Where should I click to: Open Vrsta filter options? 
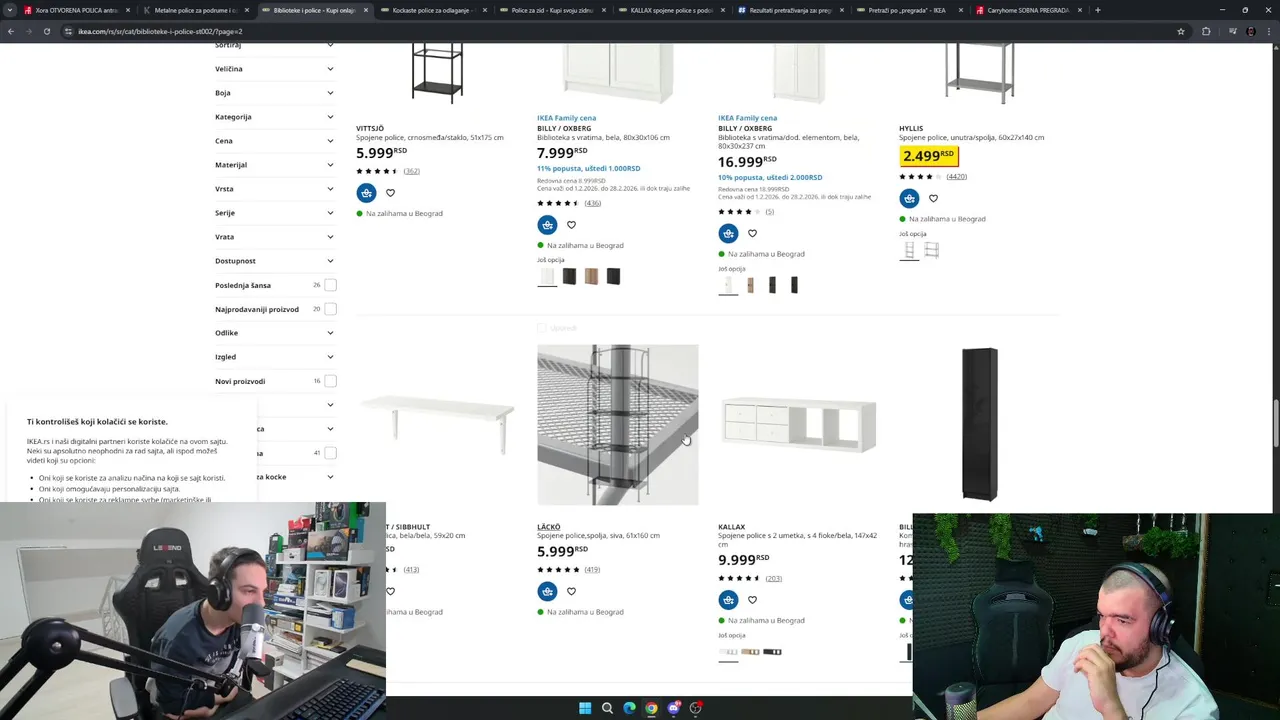[274, 189]
